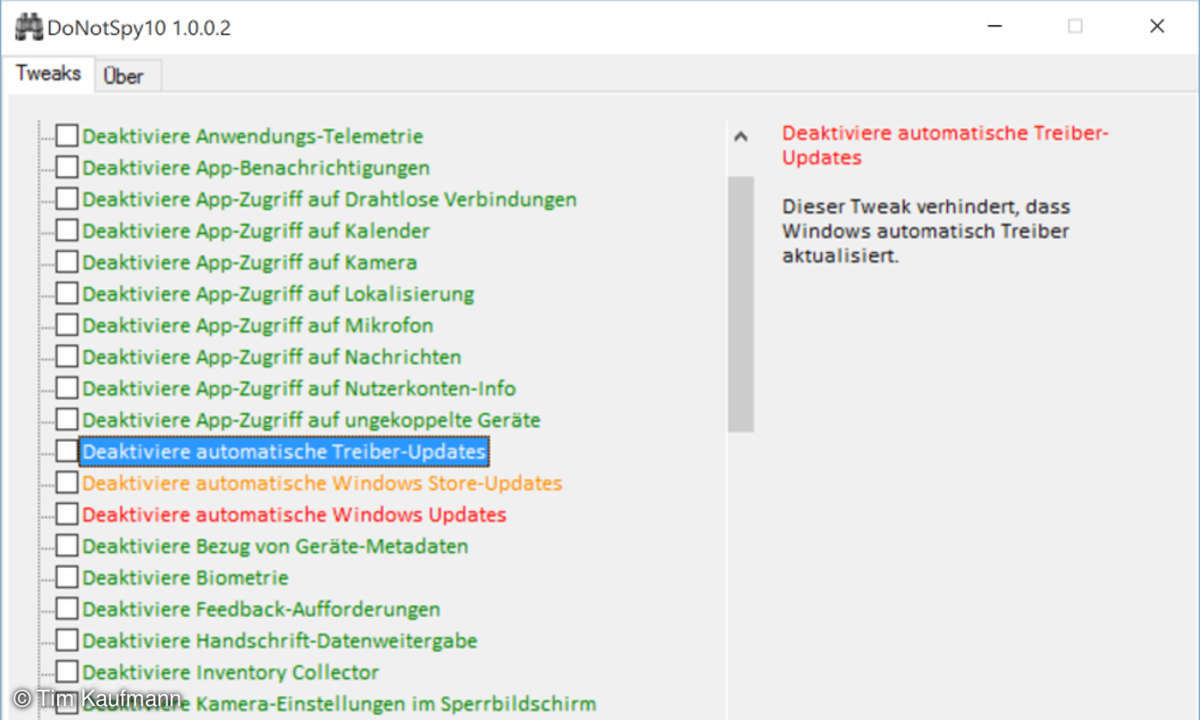Click the list scrollbar up arrow
The height and width of the screenshot is (720, 1200).
pyautogui.click(x=740, y=137)
